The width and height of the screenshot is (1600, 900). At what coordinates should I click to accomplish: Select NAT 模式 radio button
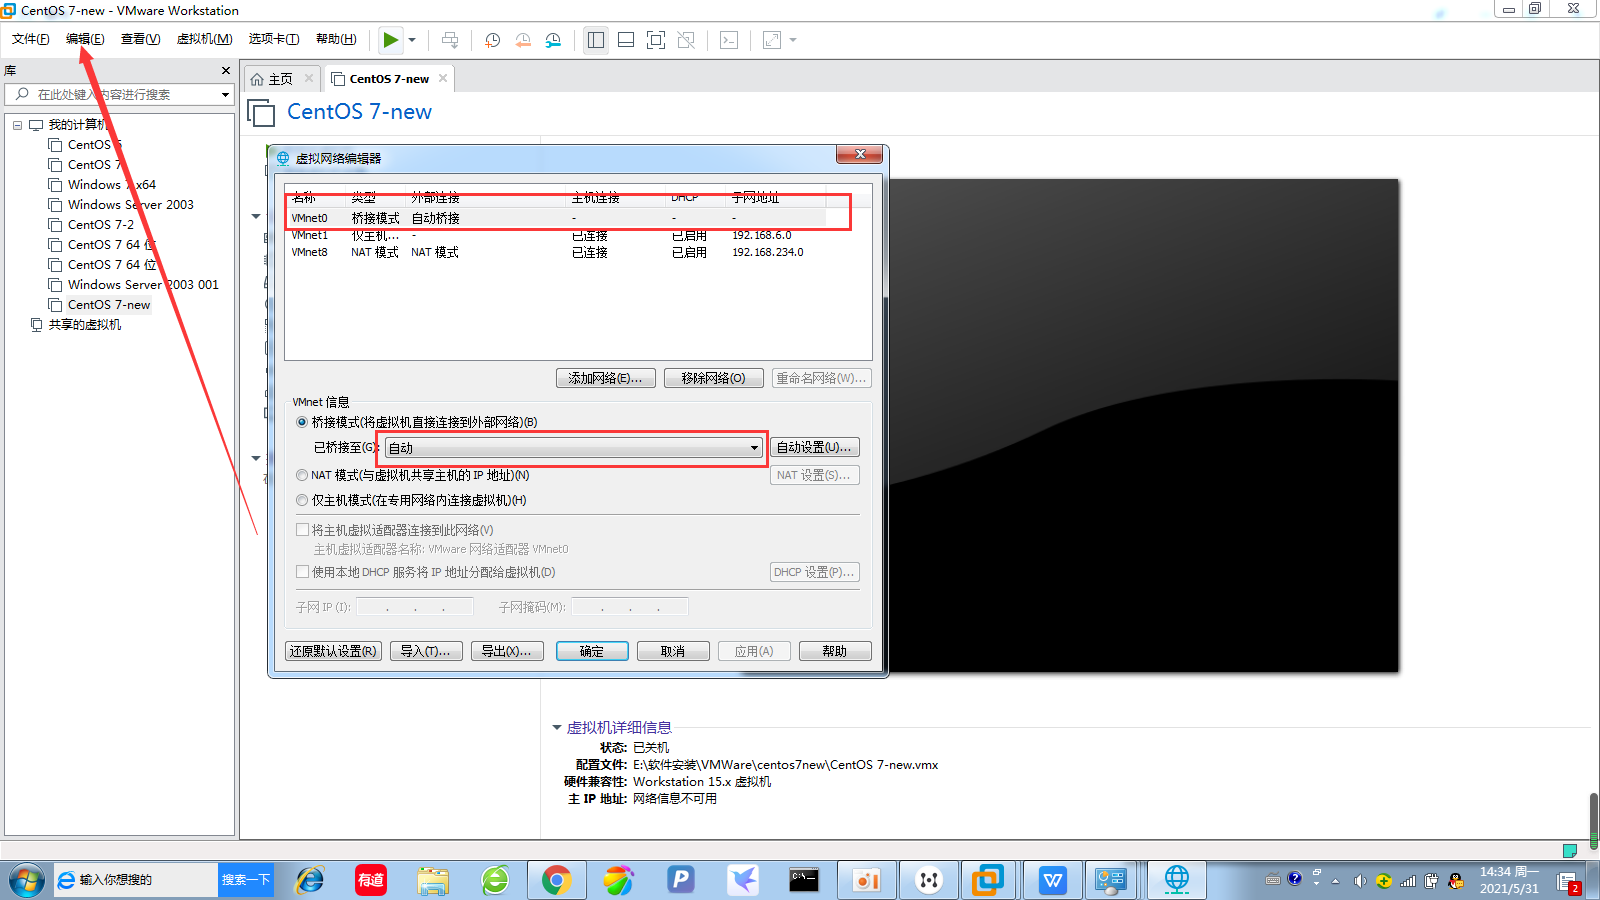point(302,475)
